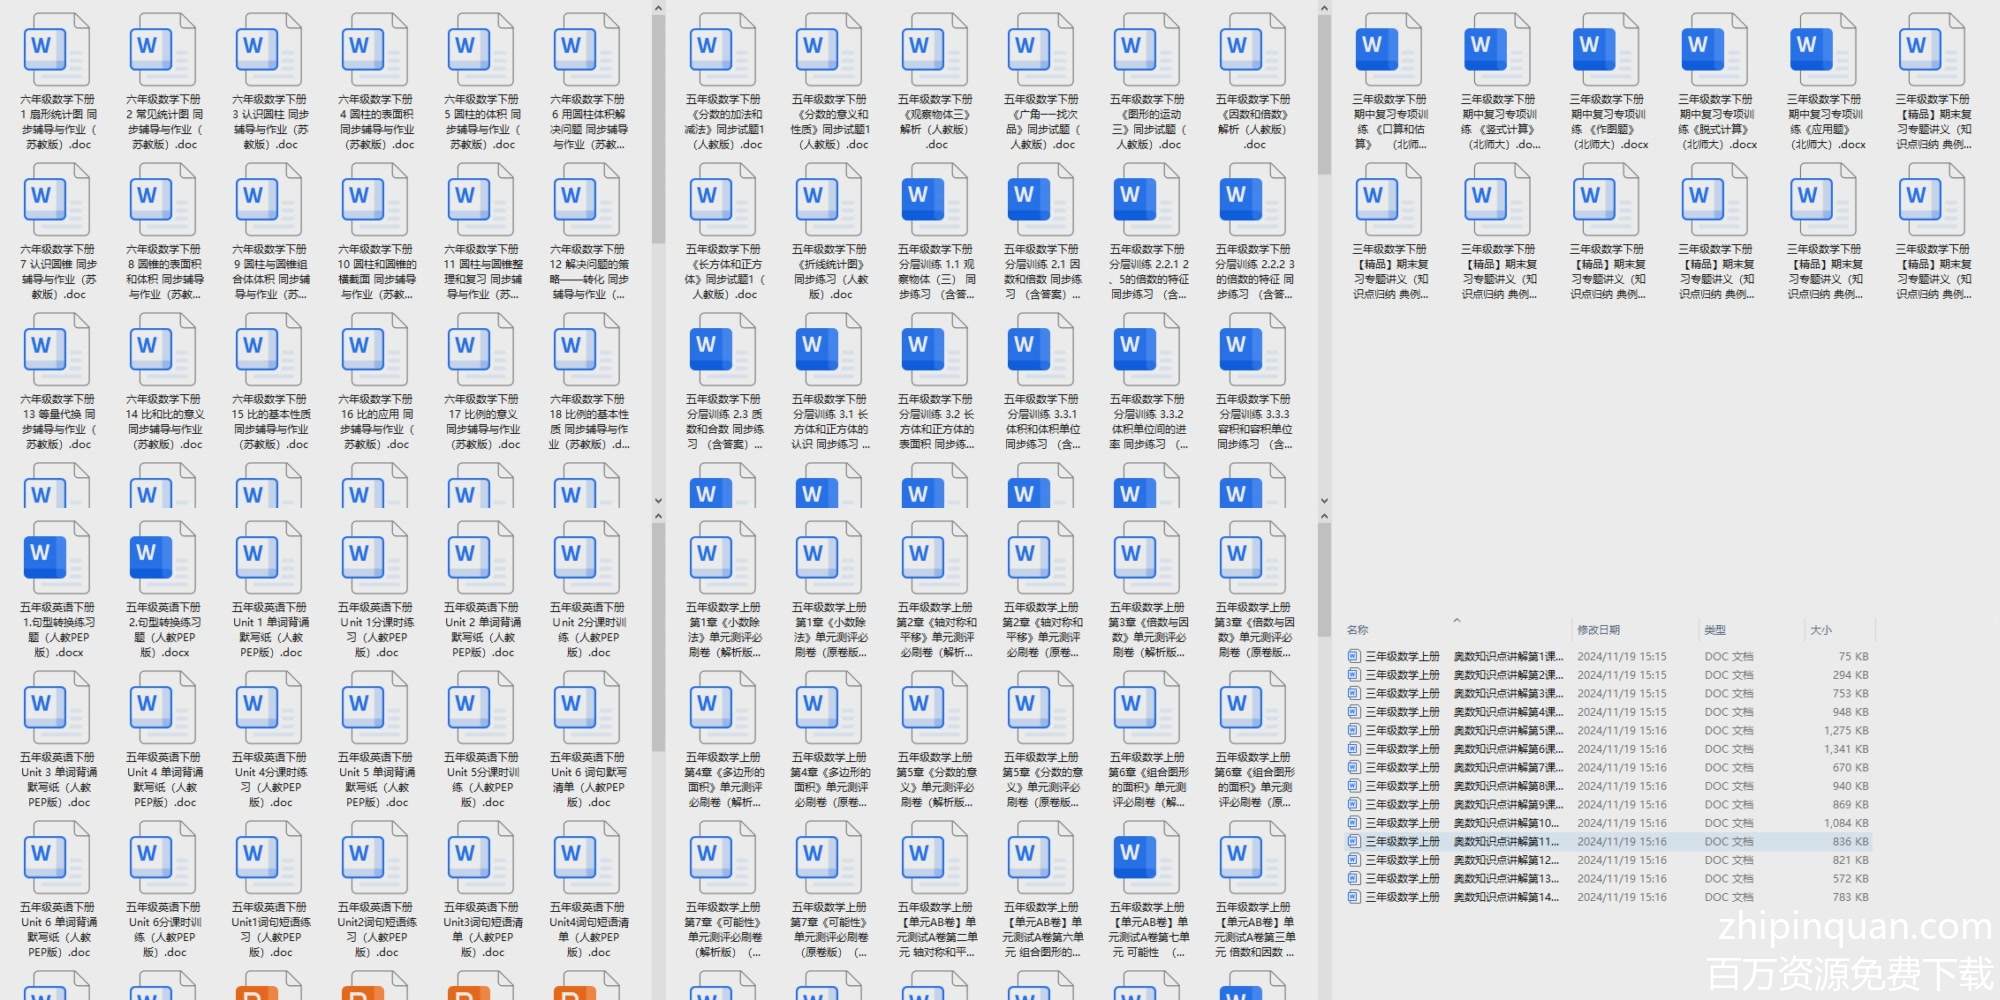The image size is (2000, 1000).
Task: Select 六年级数学下册 7 认识圆锥 document
Action: [57, 202]
